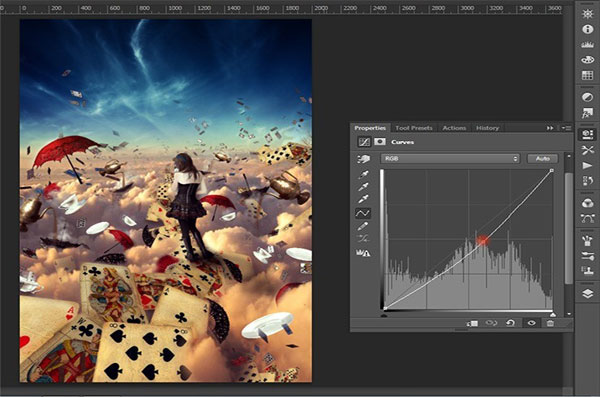Click the smooth curve values icon
600x397 pixels.
point(363,239)
